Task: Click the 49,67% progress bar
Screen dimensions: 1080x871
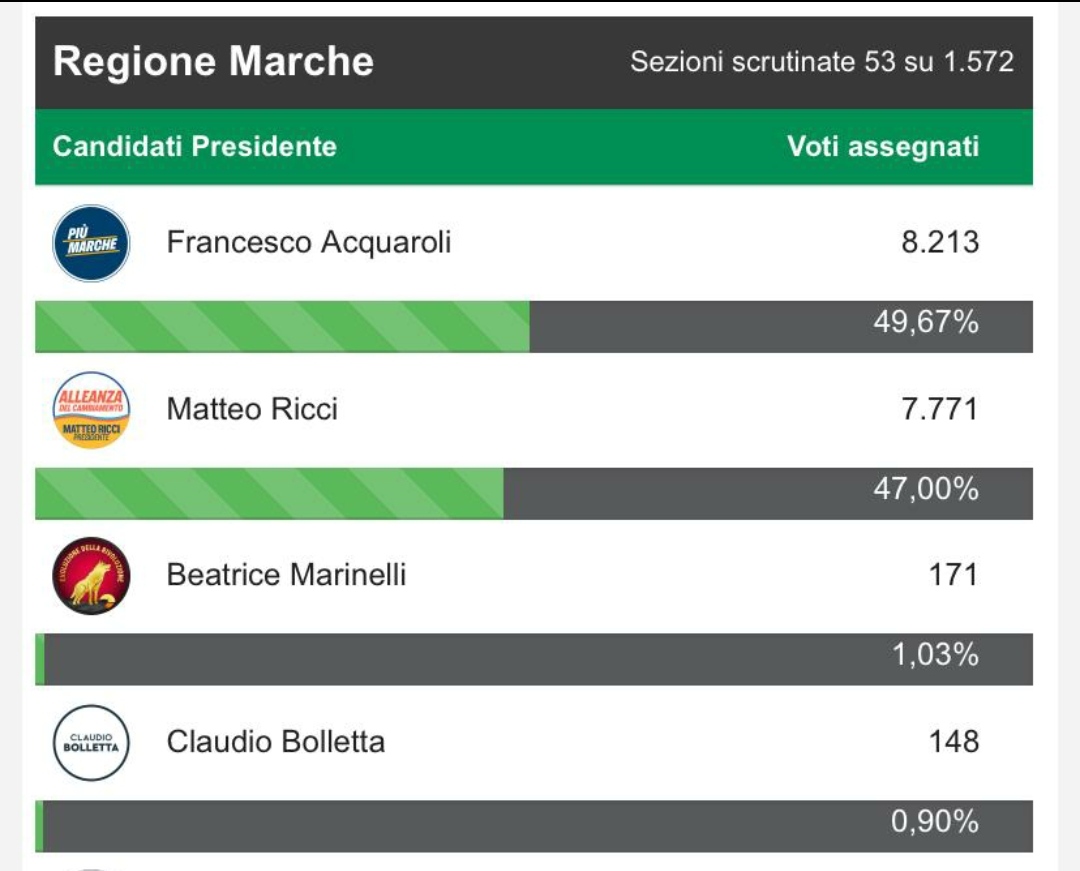Action: pyautogui.click(x=534, y=326)
